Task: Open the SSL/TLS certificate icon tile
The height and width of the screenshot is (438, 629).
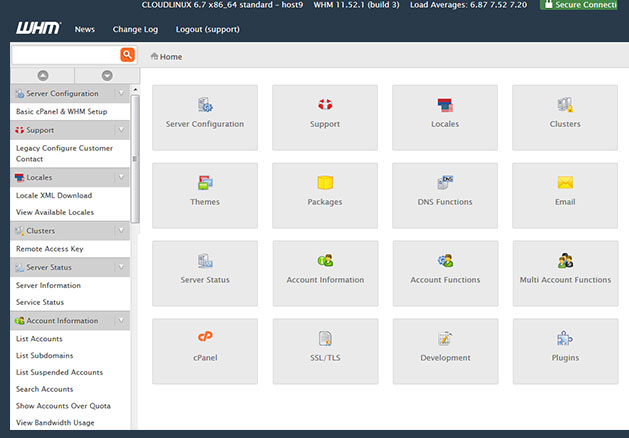Action: (x=325, y=345)
